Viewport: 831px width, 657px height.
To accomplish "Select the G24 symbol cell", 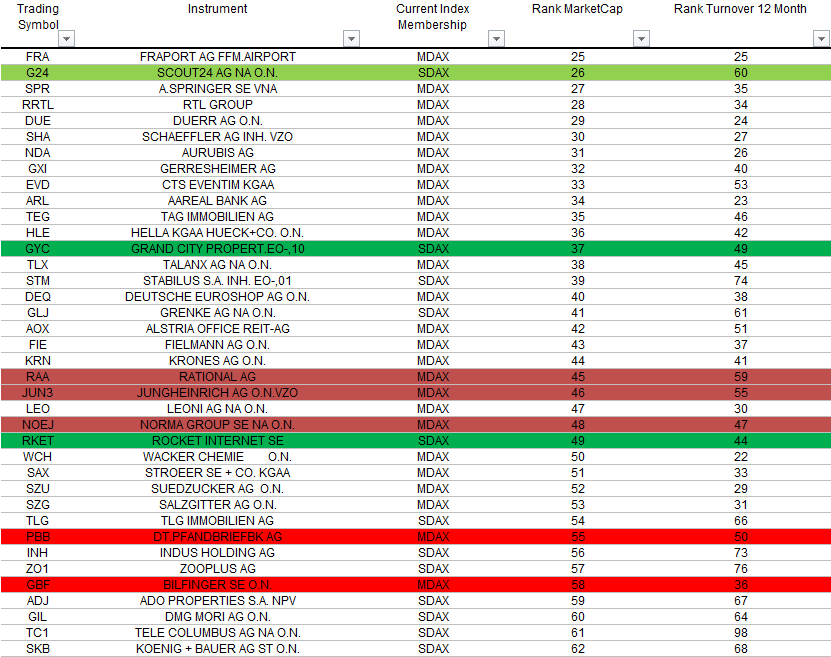I will coord(38,73).
